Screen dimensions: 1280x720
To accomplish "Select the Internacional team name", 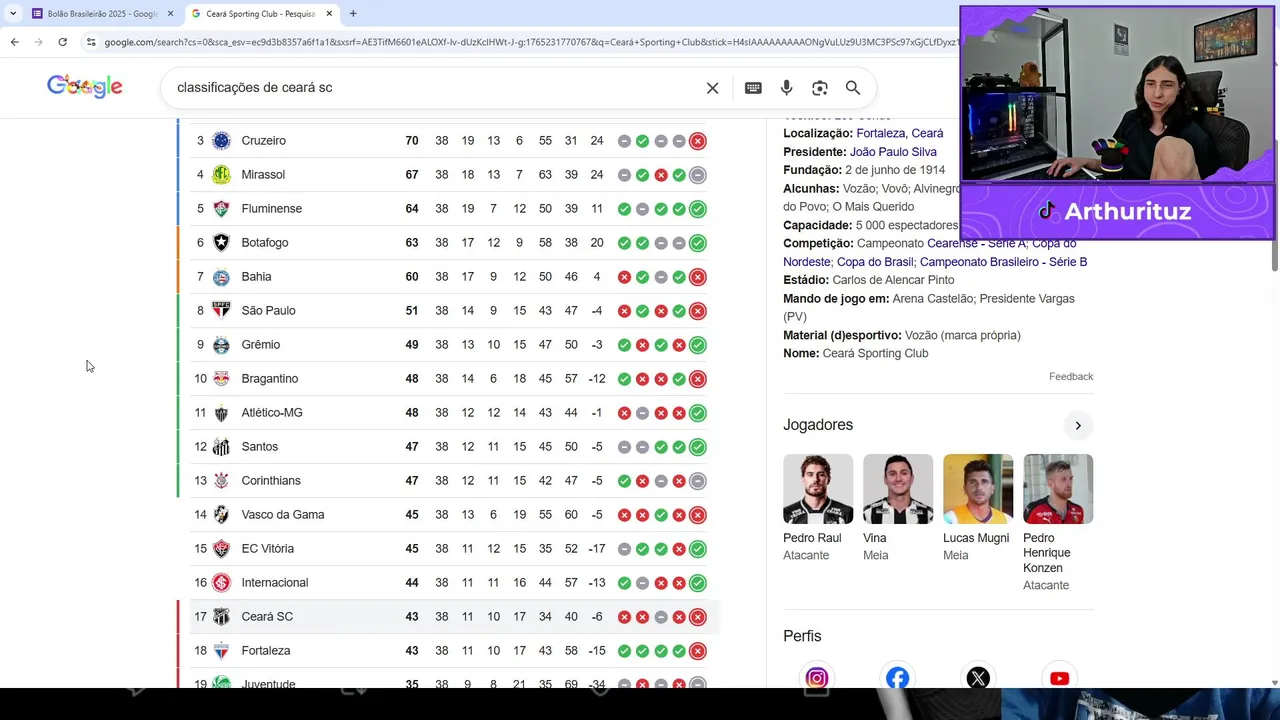I will point(275,583).
